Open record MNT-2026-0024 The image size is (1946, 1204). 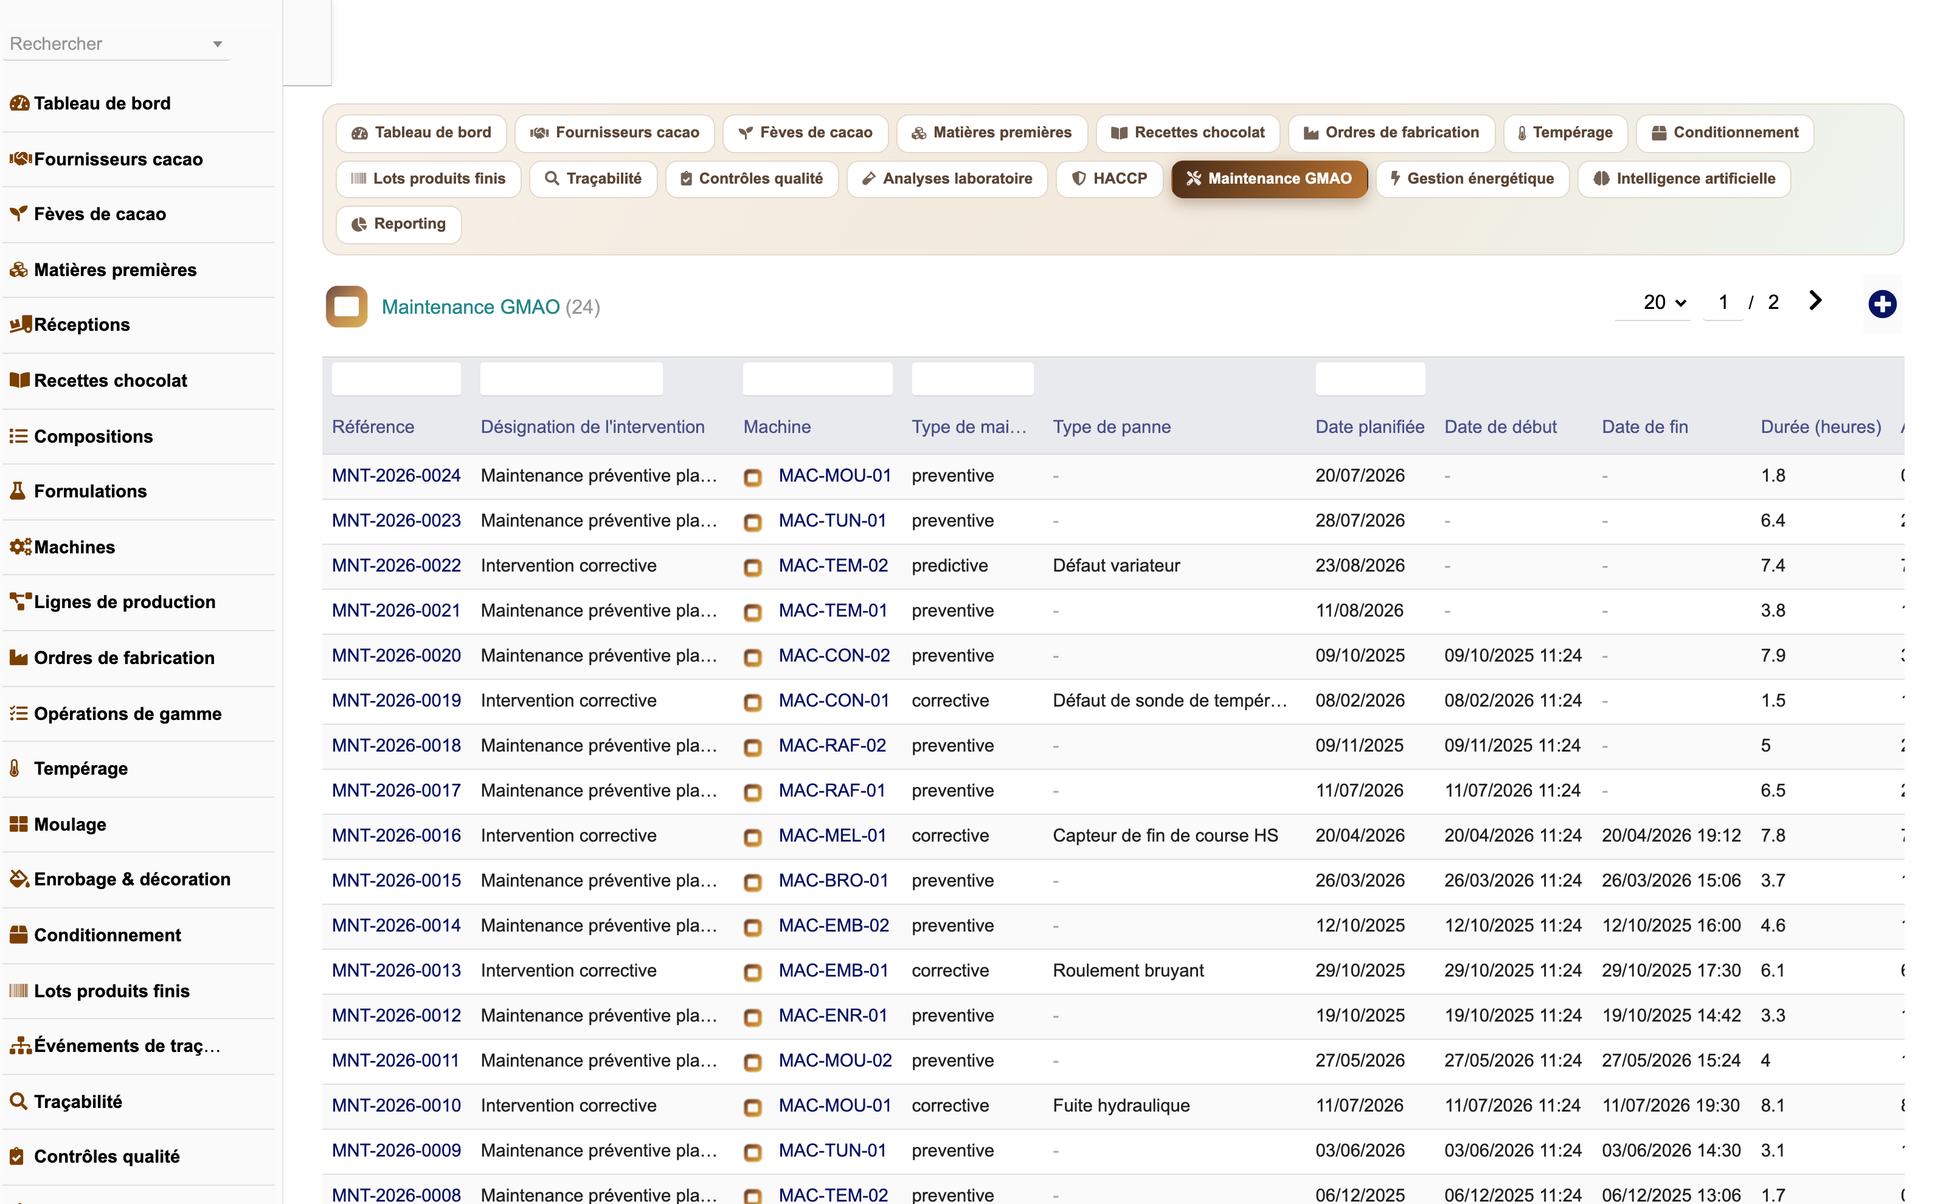click(x=396, y=476)
